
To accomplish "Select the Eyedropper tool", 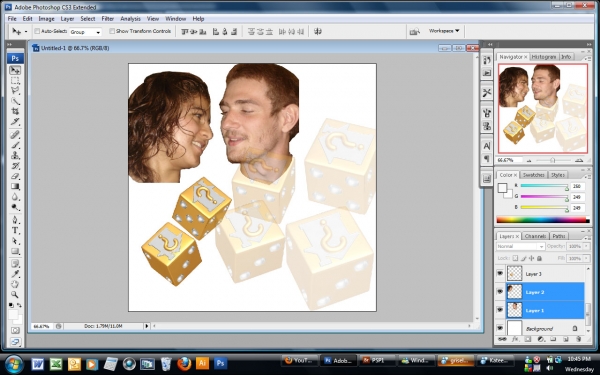I will point(15,274).
